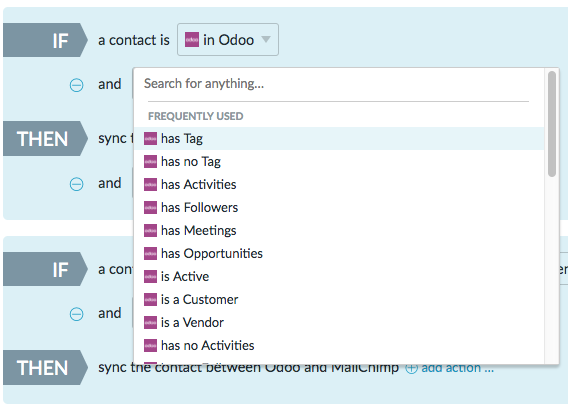Click Odoo logo in 'in Odoo' dropdown
Viewport: 568px width, 411px height.
[x=192, y=39]
